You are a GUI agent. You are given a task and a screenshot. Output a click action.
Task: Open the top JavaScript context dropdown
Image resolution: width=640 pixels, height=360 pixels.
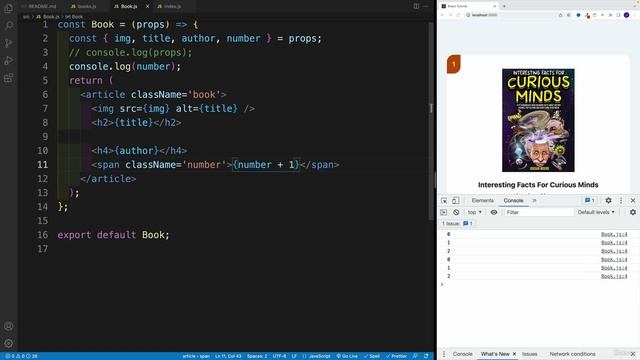(474, 212)
